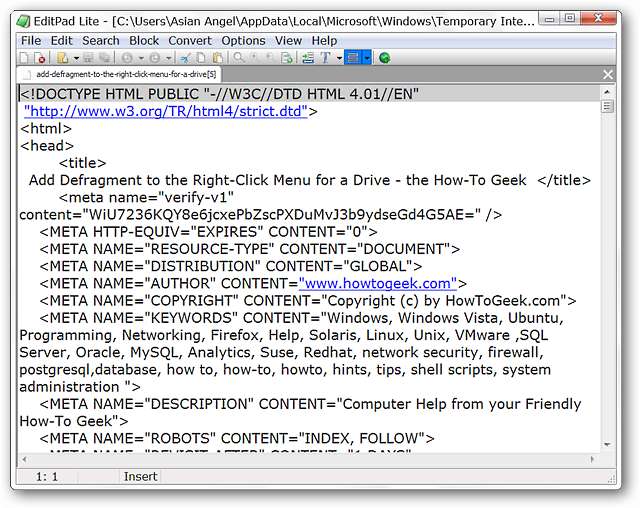Expand the Font dropdown arrow
This screenshot has height=508, width=640.
[x=339, y=58]
